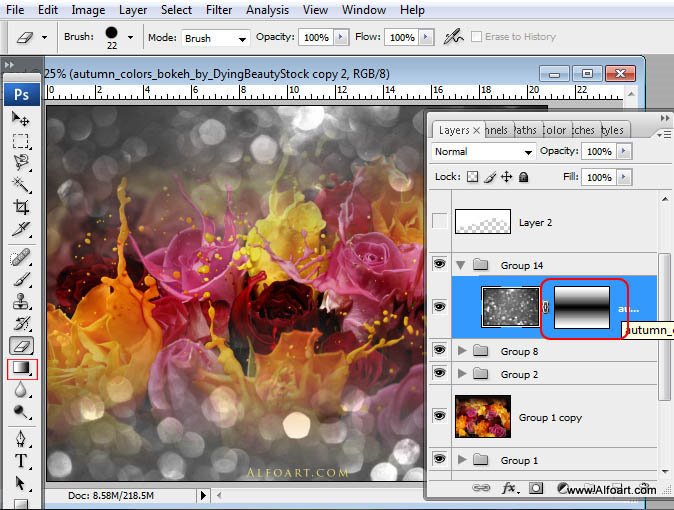The image size is (674, 510).
Task: Open Layers panel Fill arrow
Action: (x=624, y=177)
